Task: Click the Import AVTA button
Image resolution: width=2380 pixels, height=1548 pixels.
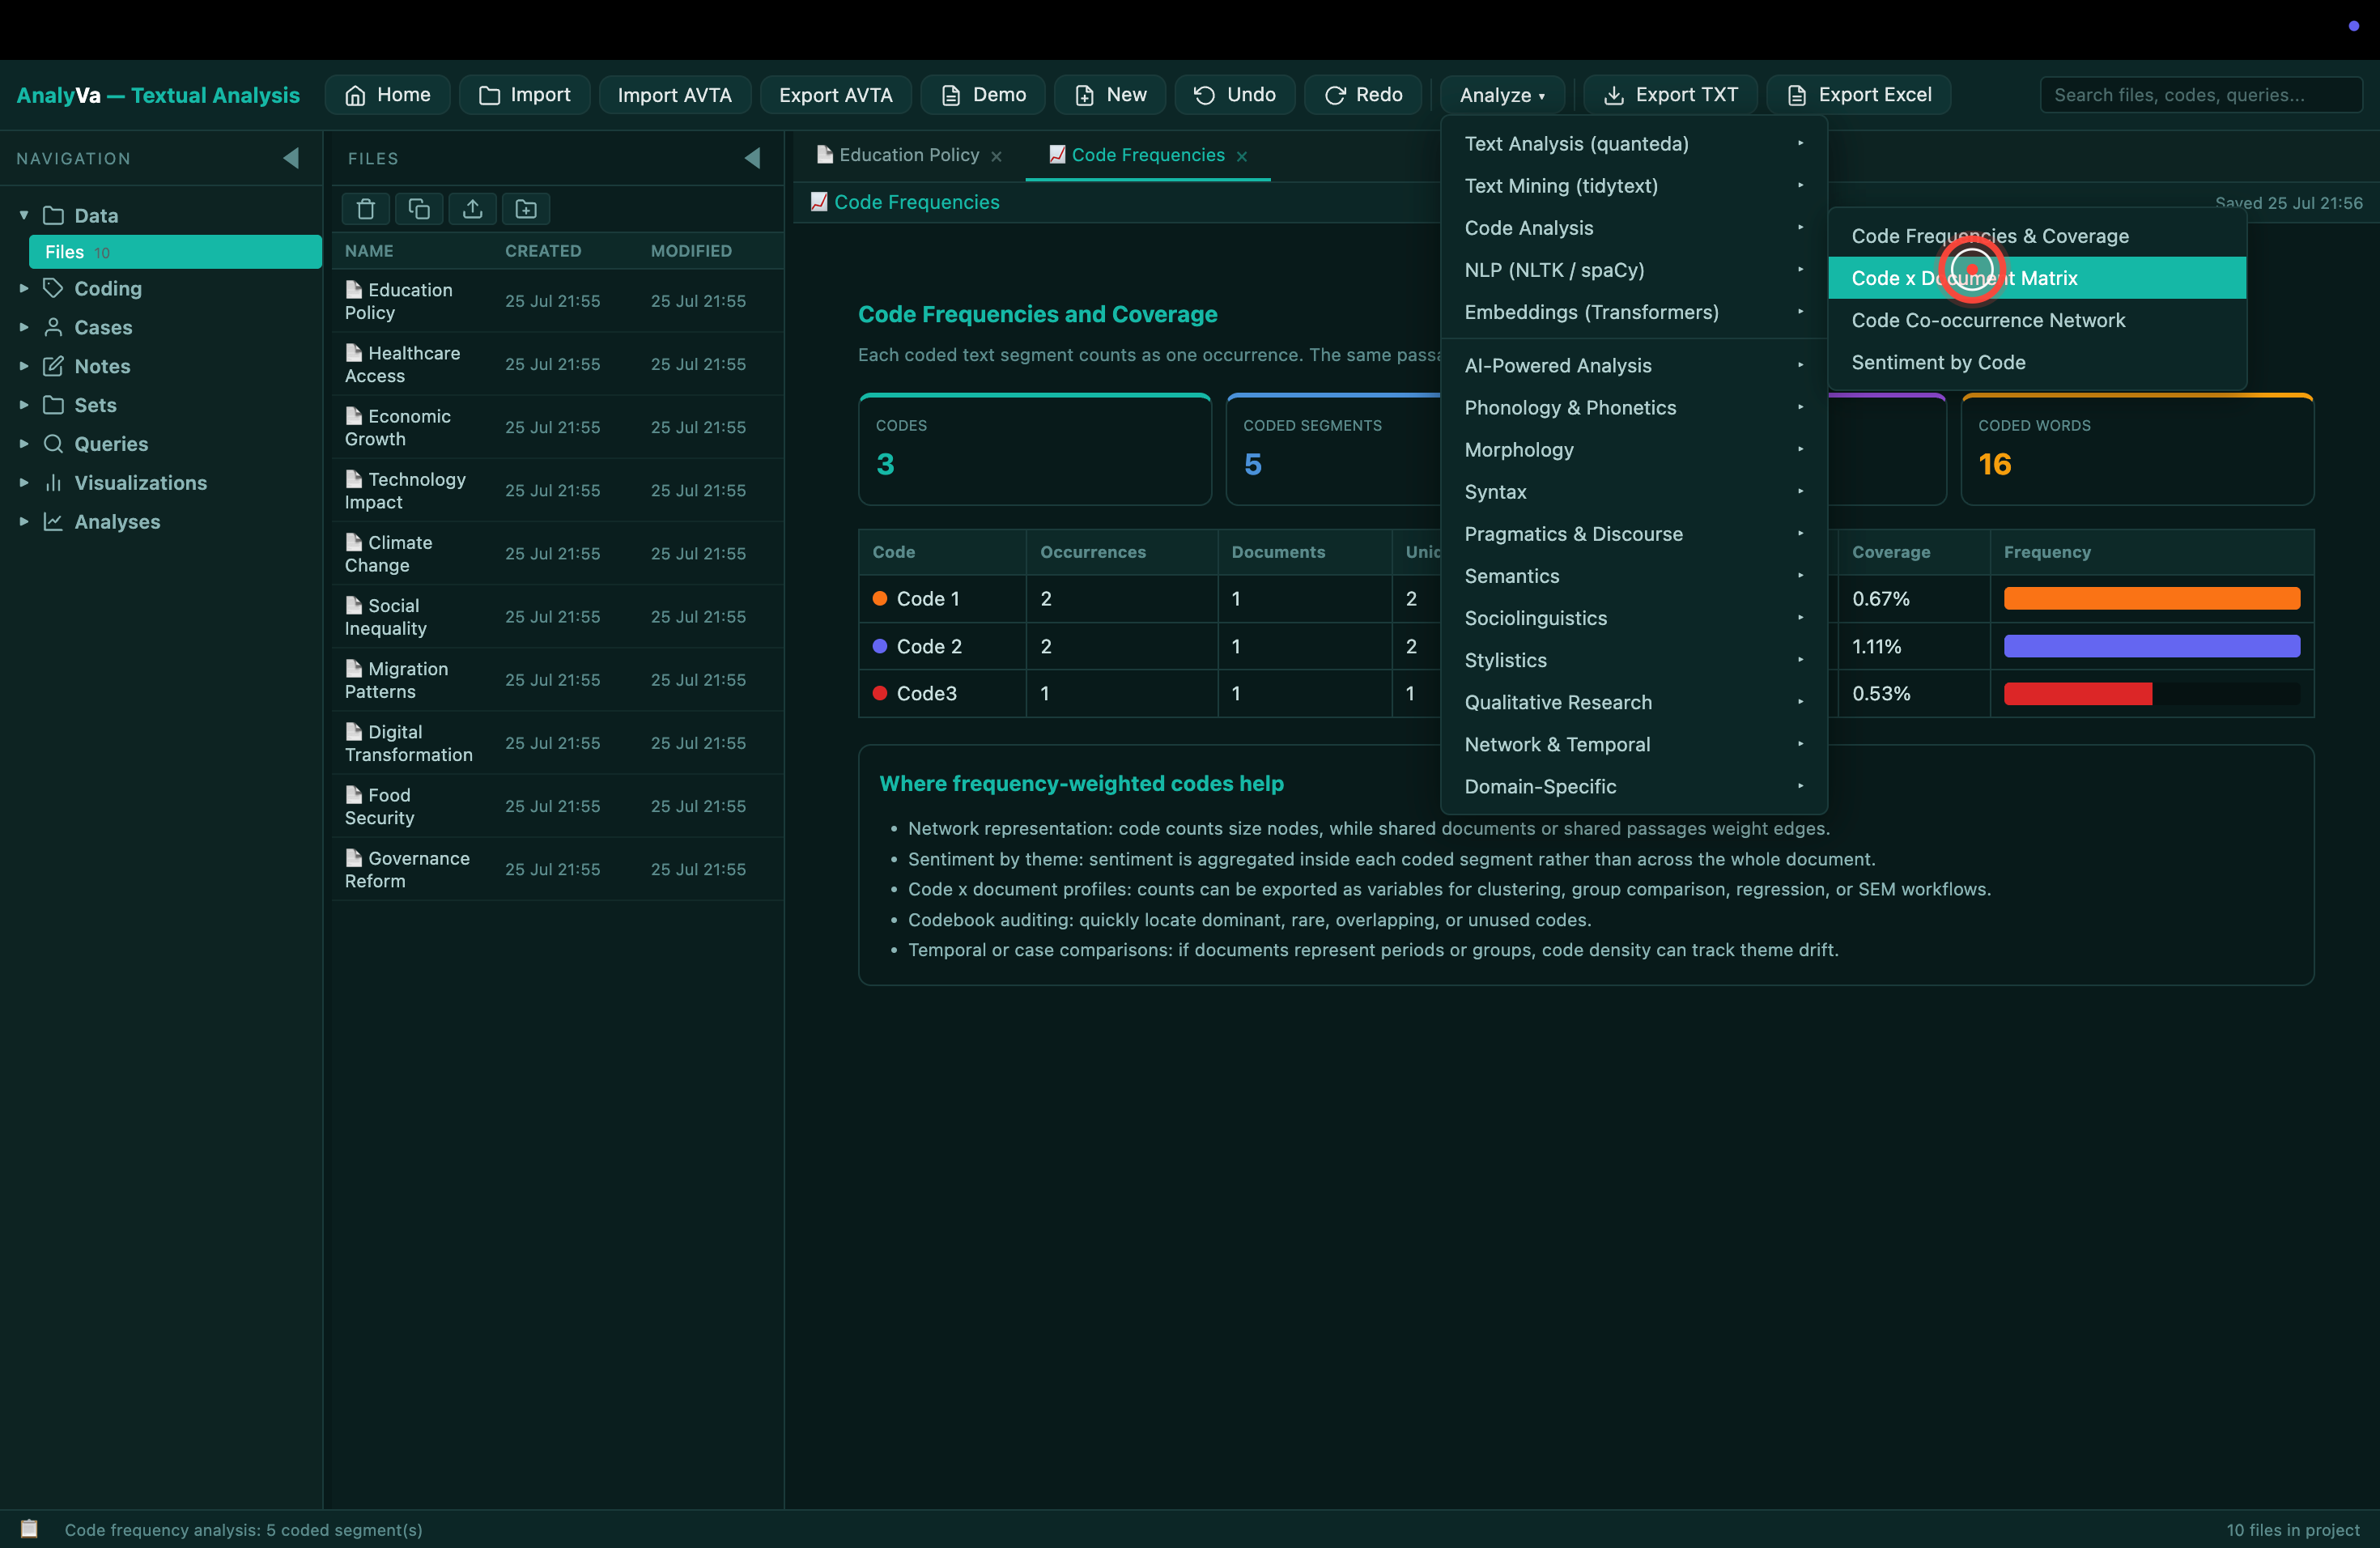Action: coord(675,95)
